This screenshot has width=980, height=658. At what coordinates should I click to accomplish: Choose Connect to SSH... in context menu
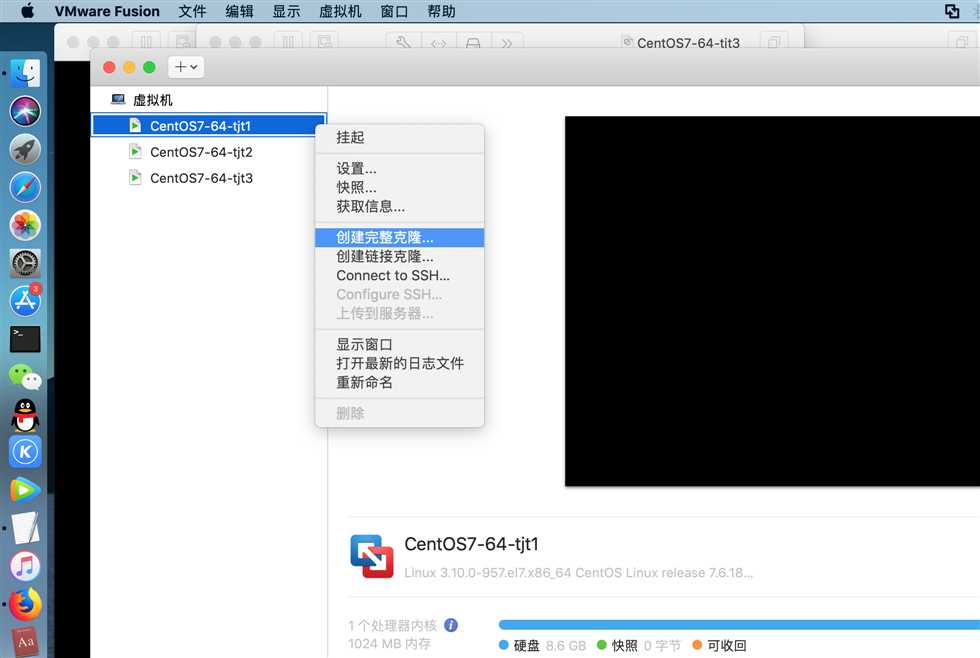coord(399,276)
